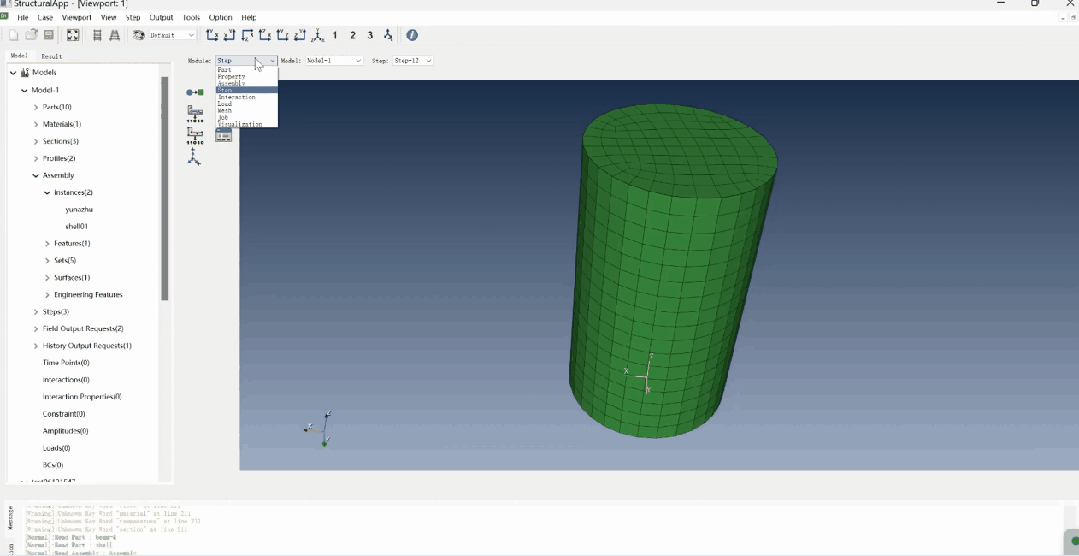Expand the Profiles(2) node
This screenshot has height=556, width=1079.
36,158
